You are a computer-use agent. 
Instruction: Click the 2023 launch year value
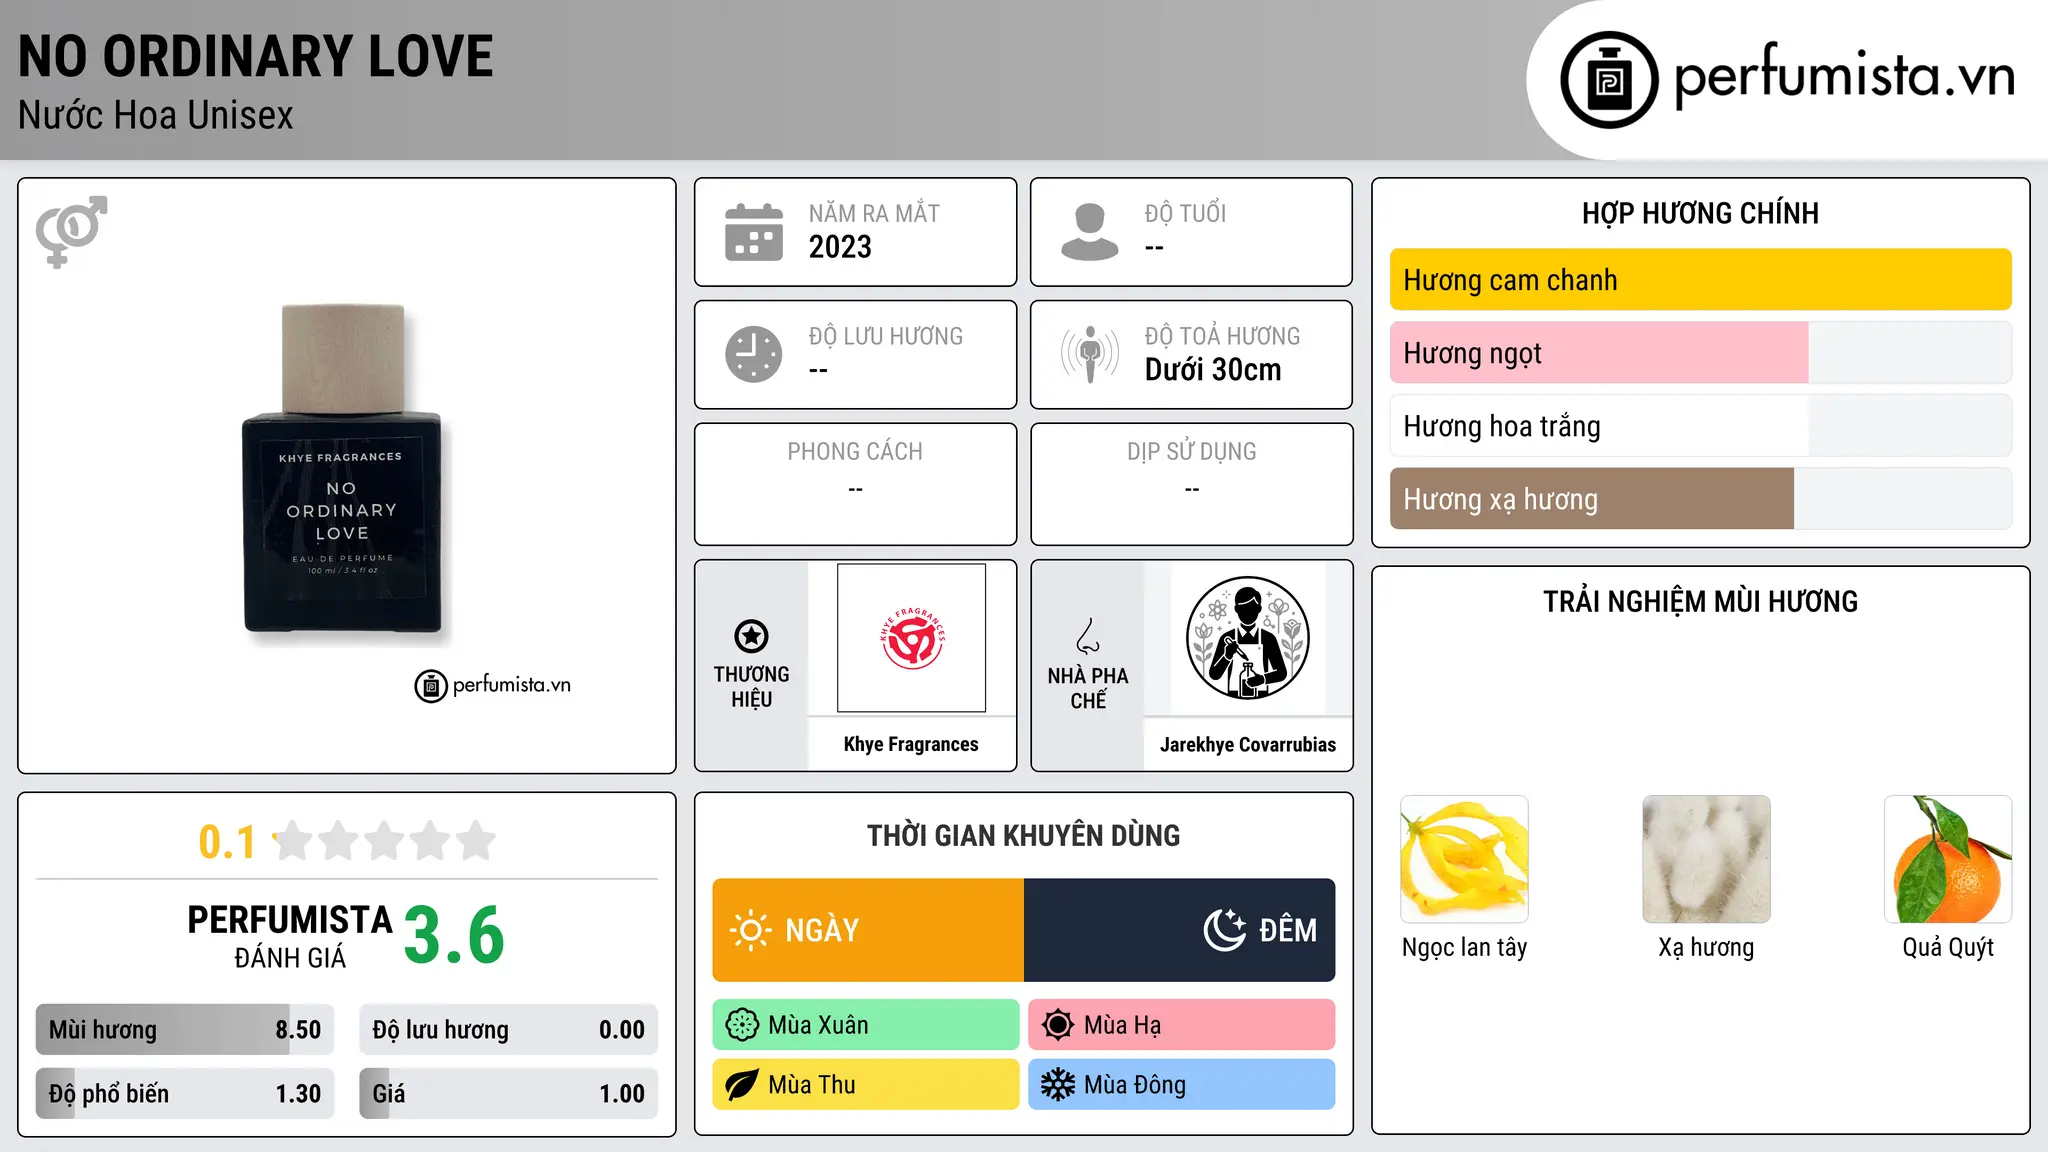coord(840,247)
